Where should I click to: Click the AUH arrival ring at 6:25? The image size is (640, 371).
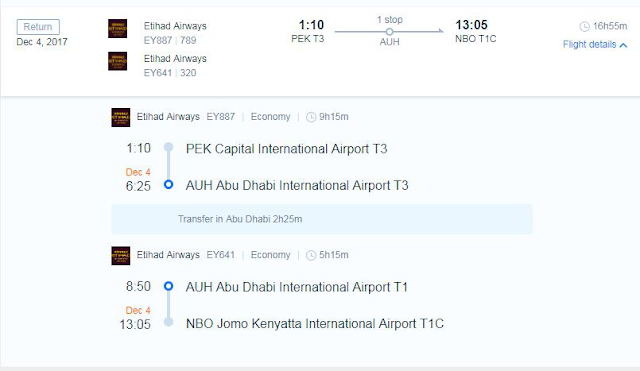pos(169,184)
